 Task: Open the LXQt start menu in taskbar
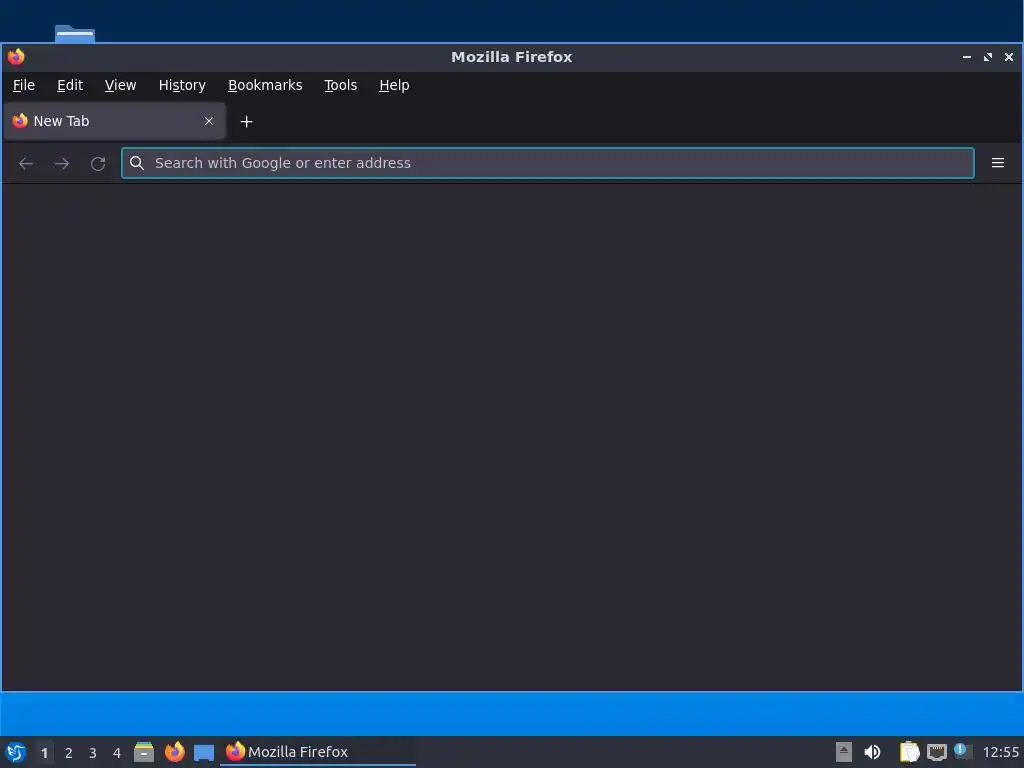[16, 752]
